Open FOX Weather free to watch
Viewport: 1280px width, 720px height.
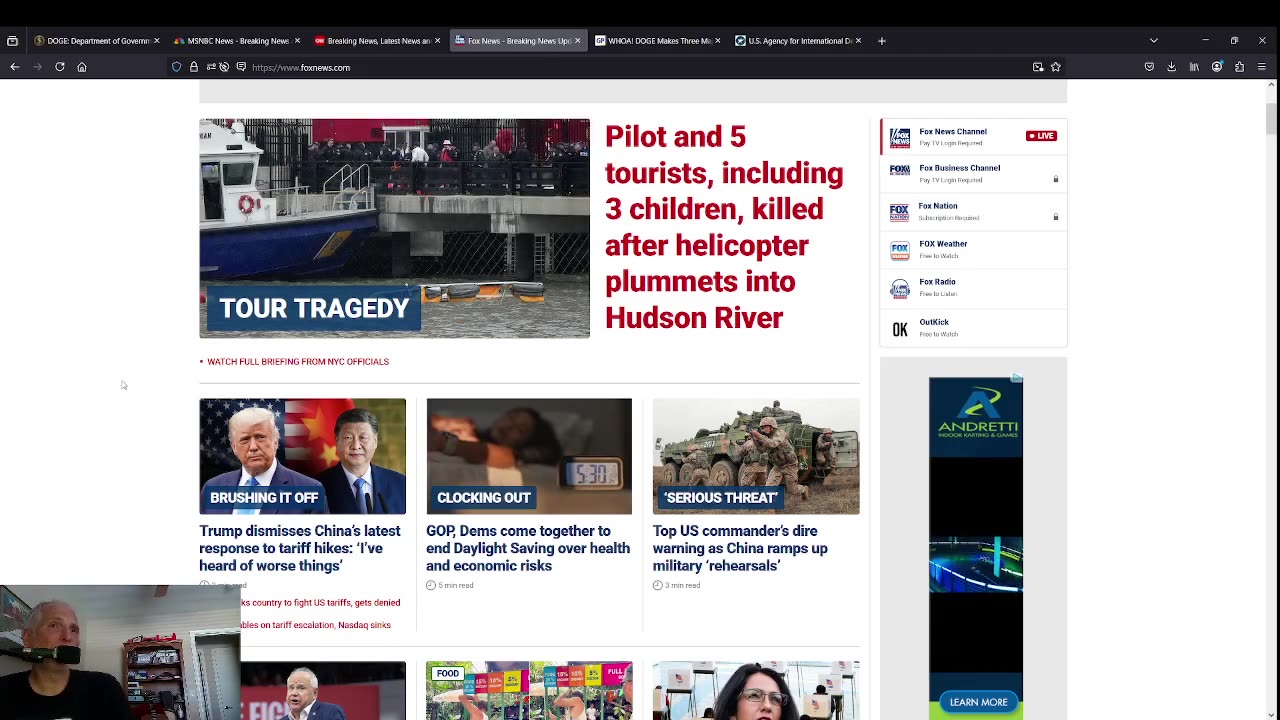(x=943, y=244)
